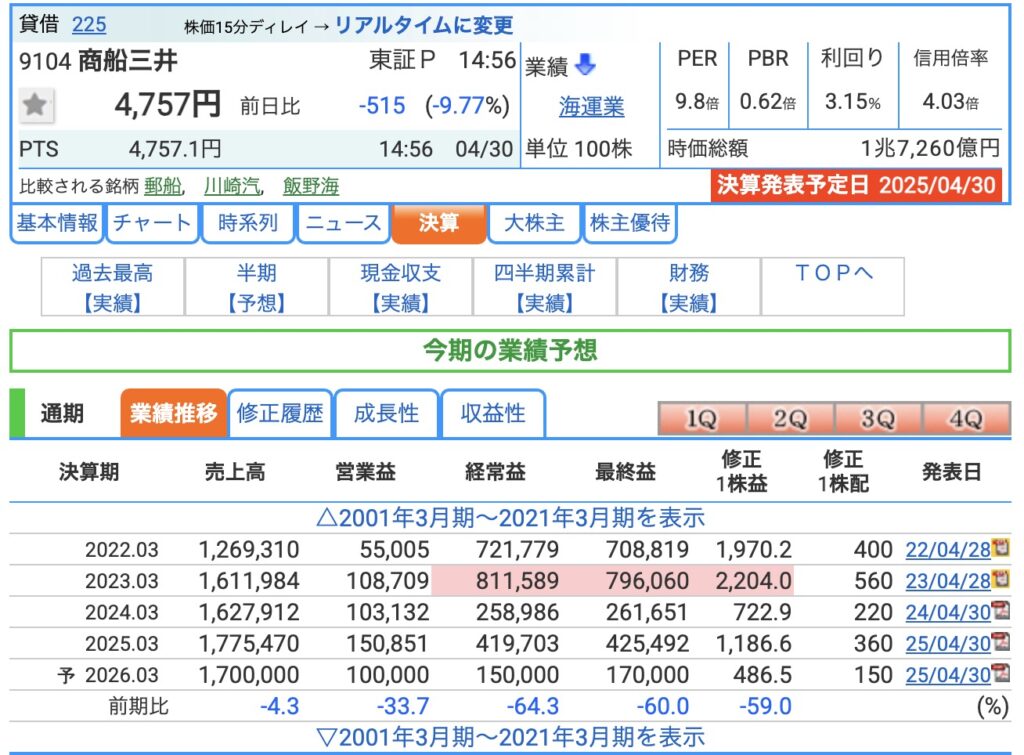Open compared stock 飯野海
Screen dimensions: 1024x755
point(311,186)
